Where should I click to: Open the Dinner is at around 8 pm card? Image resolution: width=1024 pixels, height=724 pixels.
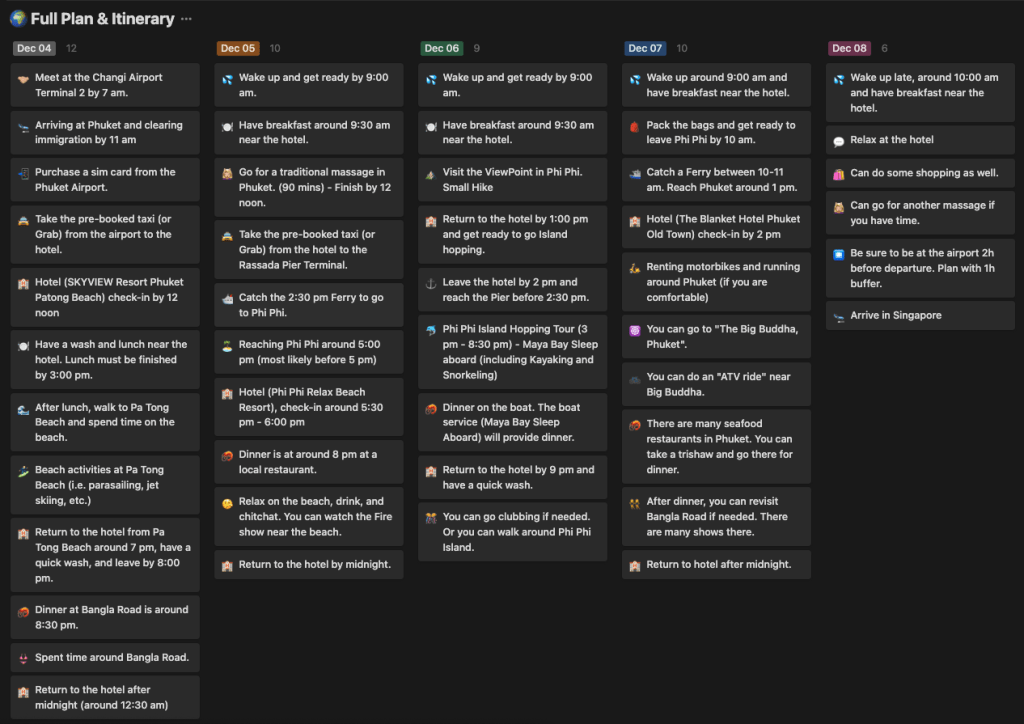309,462
